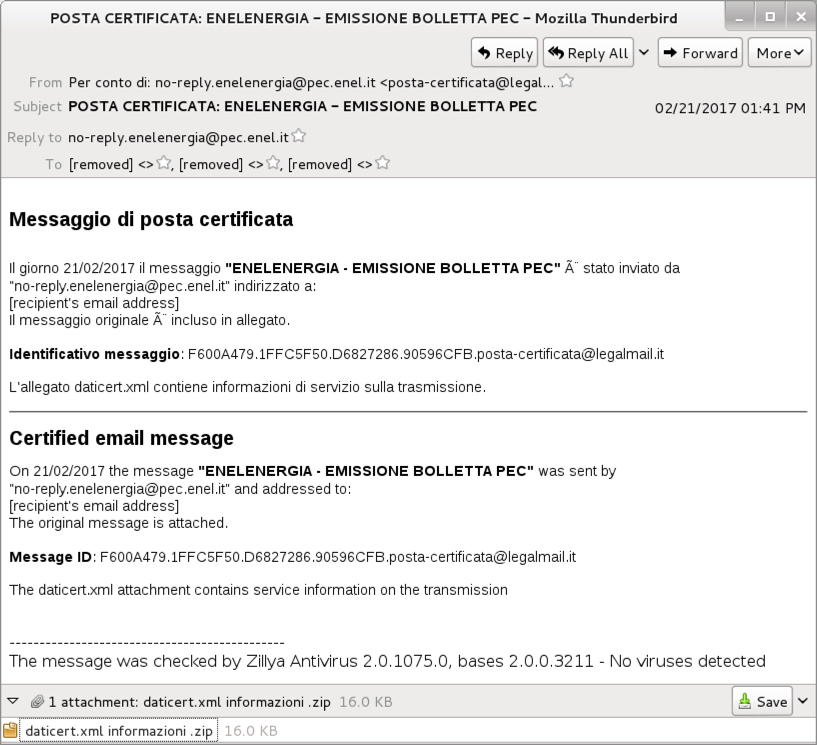817x745 pixels.
Task: Select the second [removed] recipient
Action: [221, 164]
